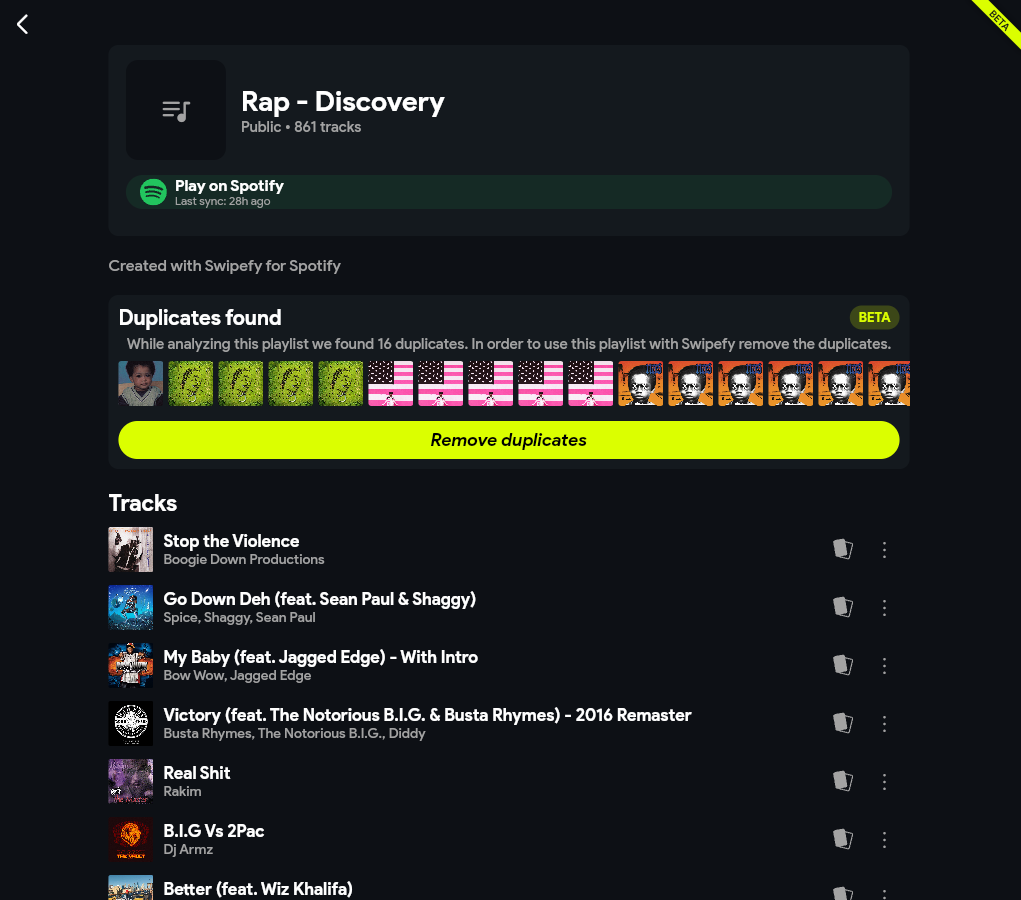Open more options for Go Down Deh
The image size is (1021, 900).
[x=884, y=608]
